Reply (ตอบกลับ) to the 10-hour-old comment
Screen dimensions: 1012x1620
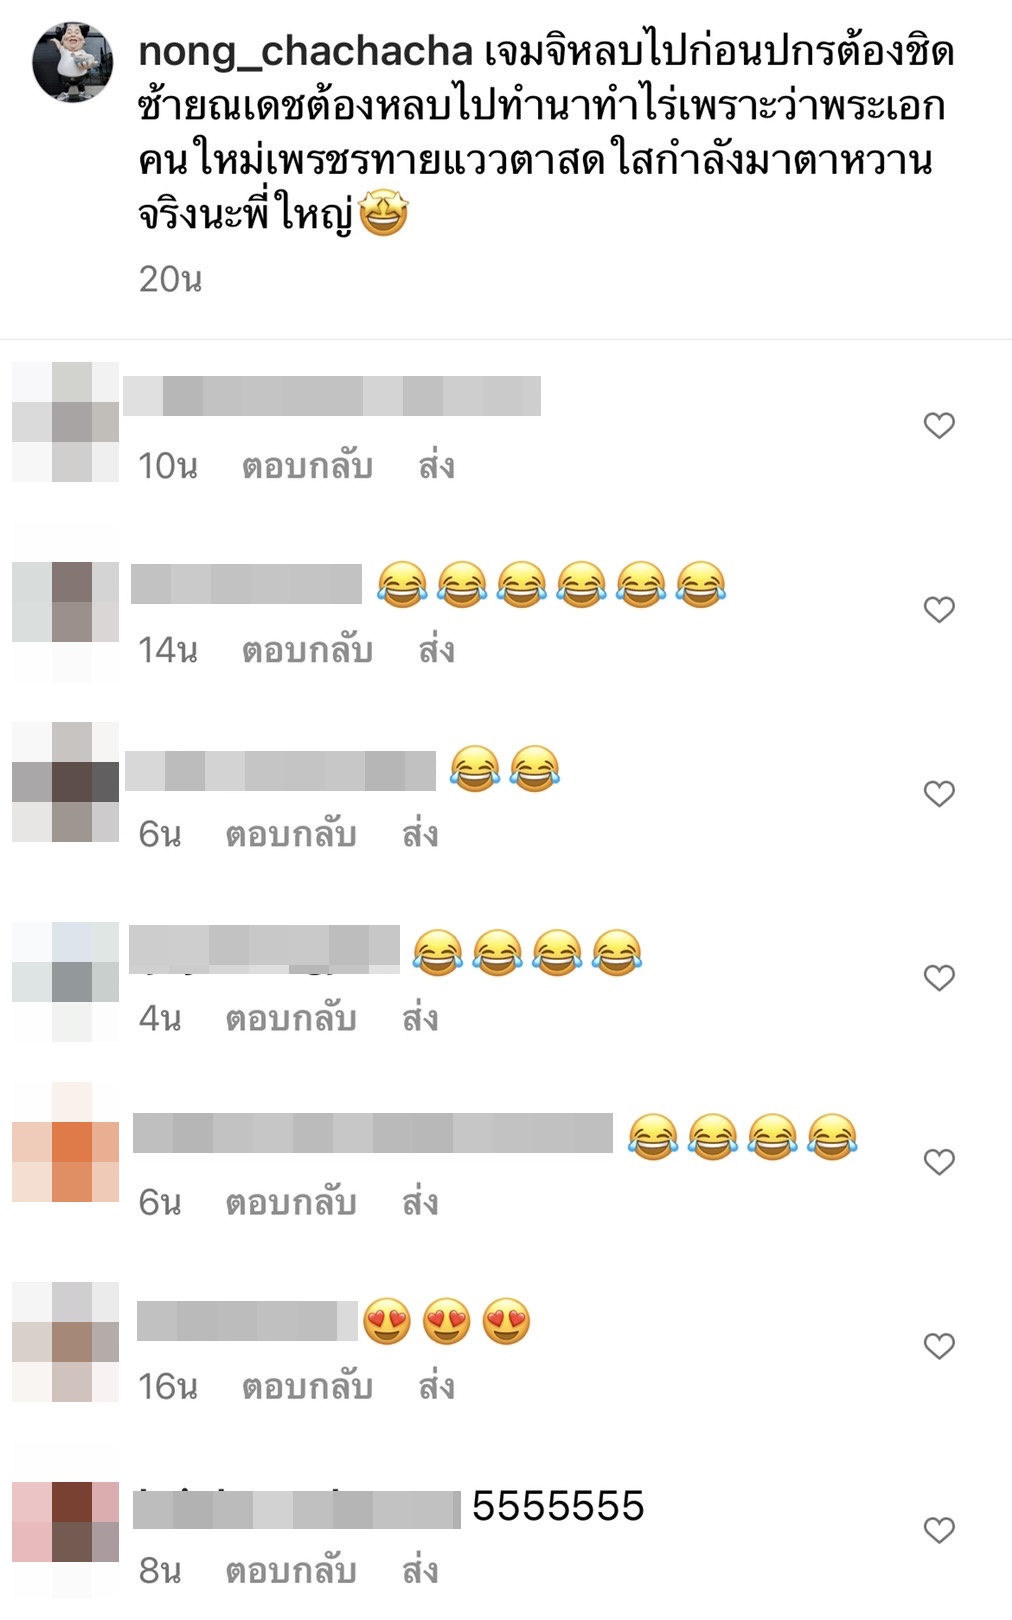[x=308, y=467]
